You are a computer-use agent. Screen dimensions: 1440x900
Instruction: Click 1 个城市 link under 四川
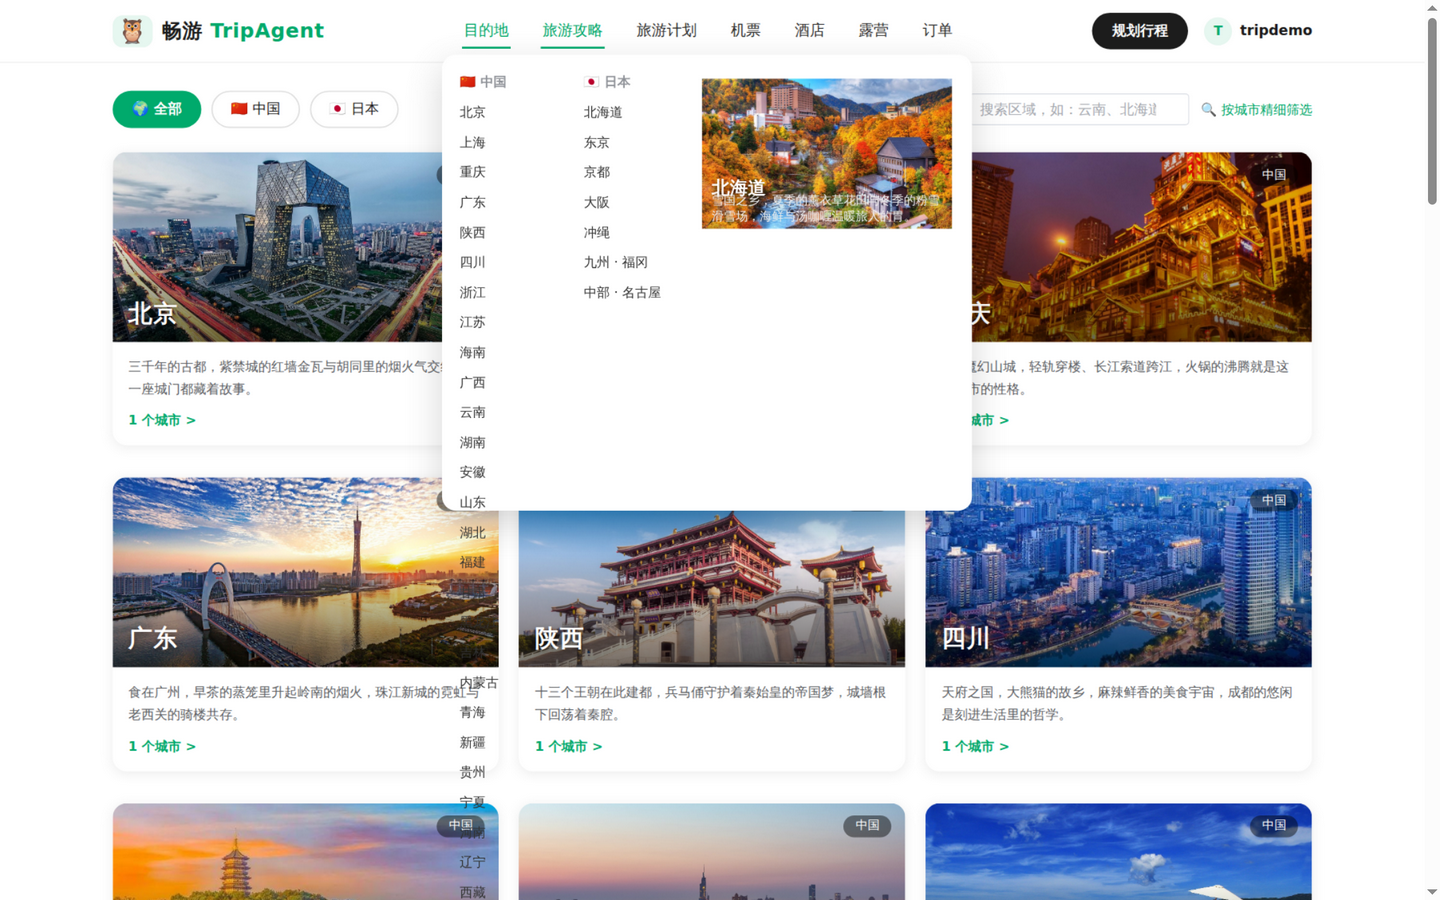975,746
